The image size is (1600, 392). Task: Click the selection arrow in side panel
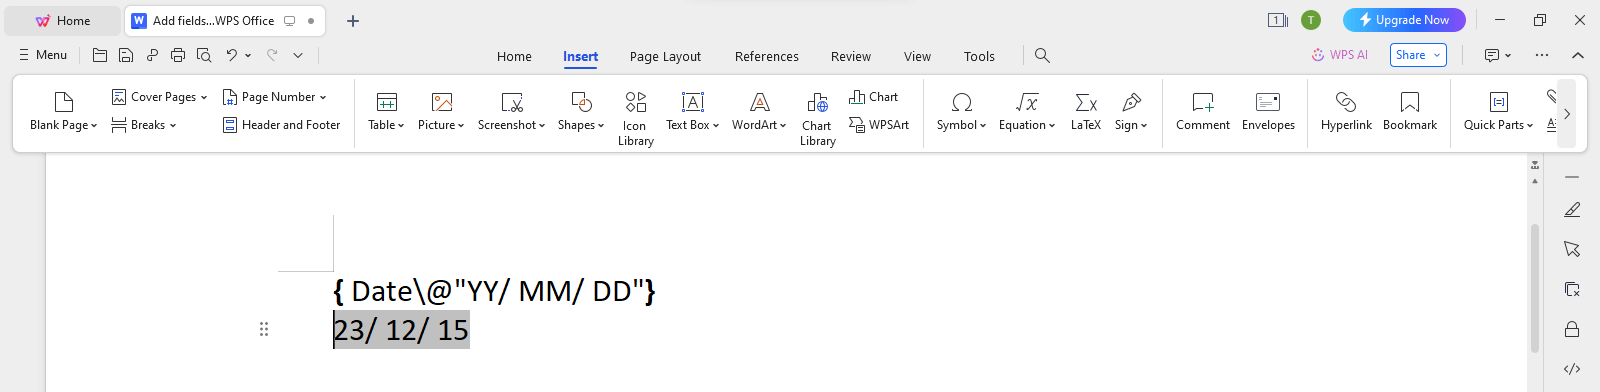click(x=1572, y=249)
